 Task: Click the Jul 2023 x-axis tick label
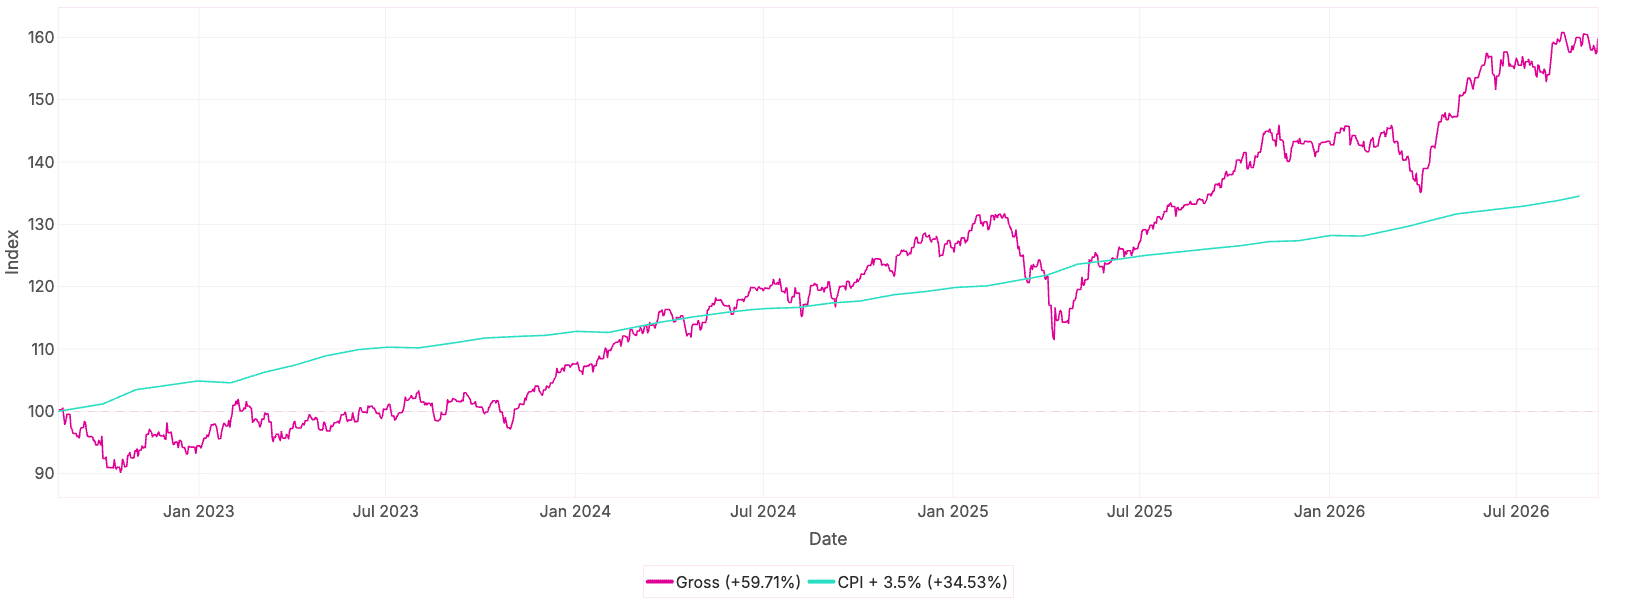click(386, 512)
